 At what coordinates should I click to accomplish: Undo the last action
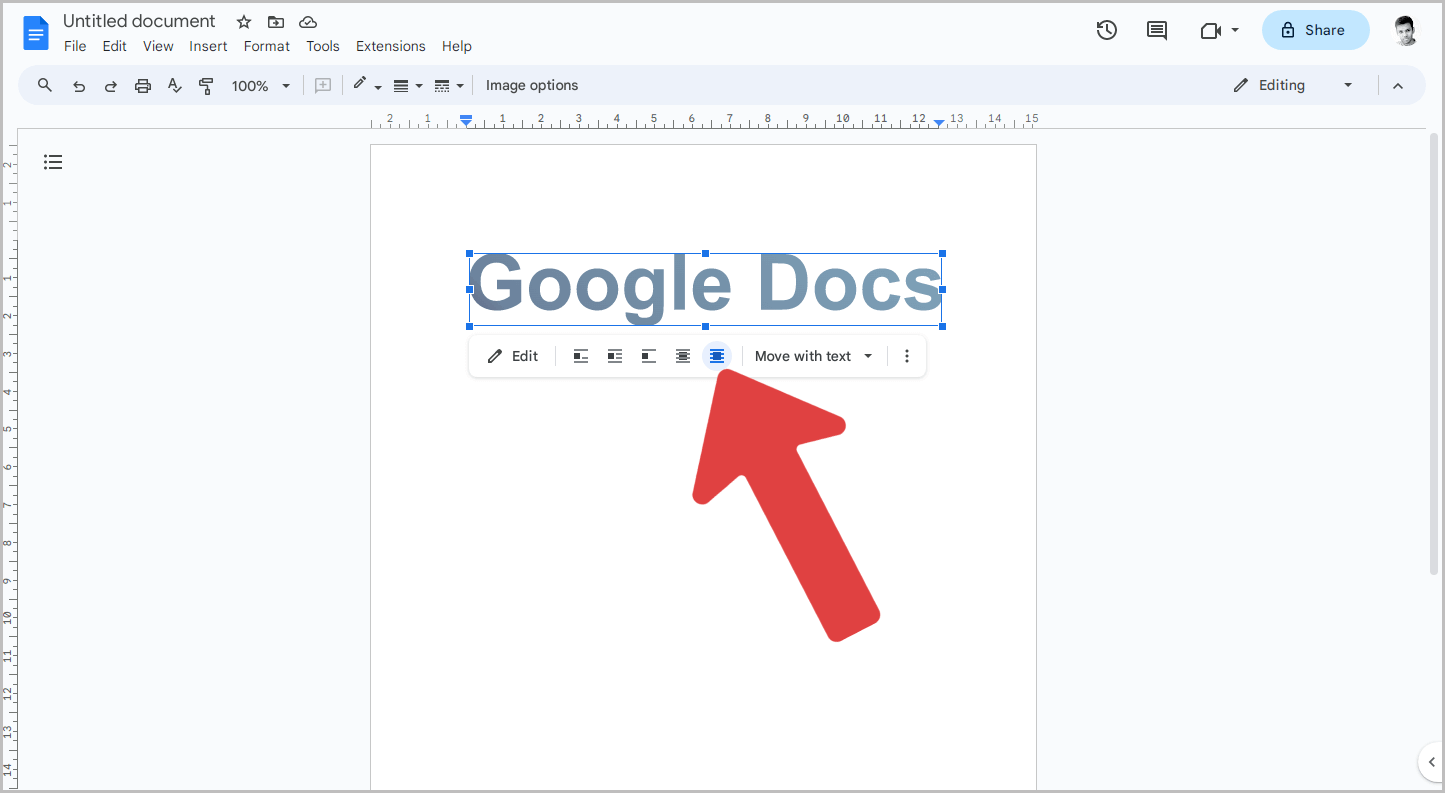(x=79, y=86)
